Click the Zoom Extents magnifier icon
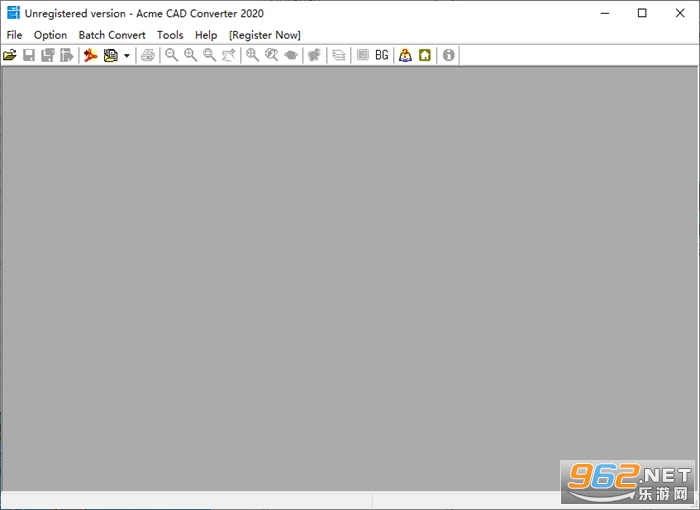Image resolution: width=700 pixels, height=510 pixels. (252, 55)
